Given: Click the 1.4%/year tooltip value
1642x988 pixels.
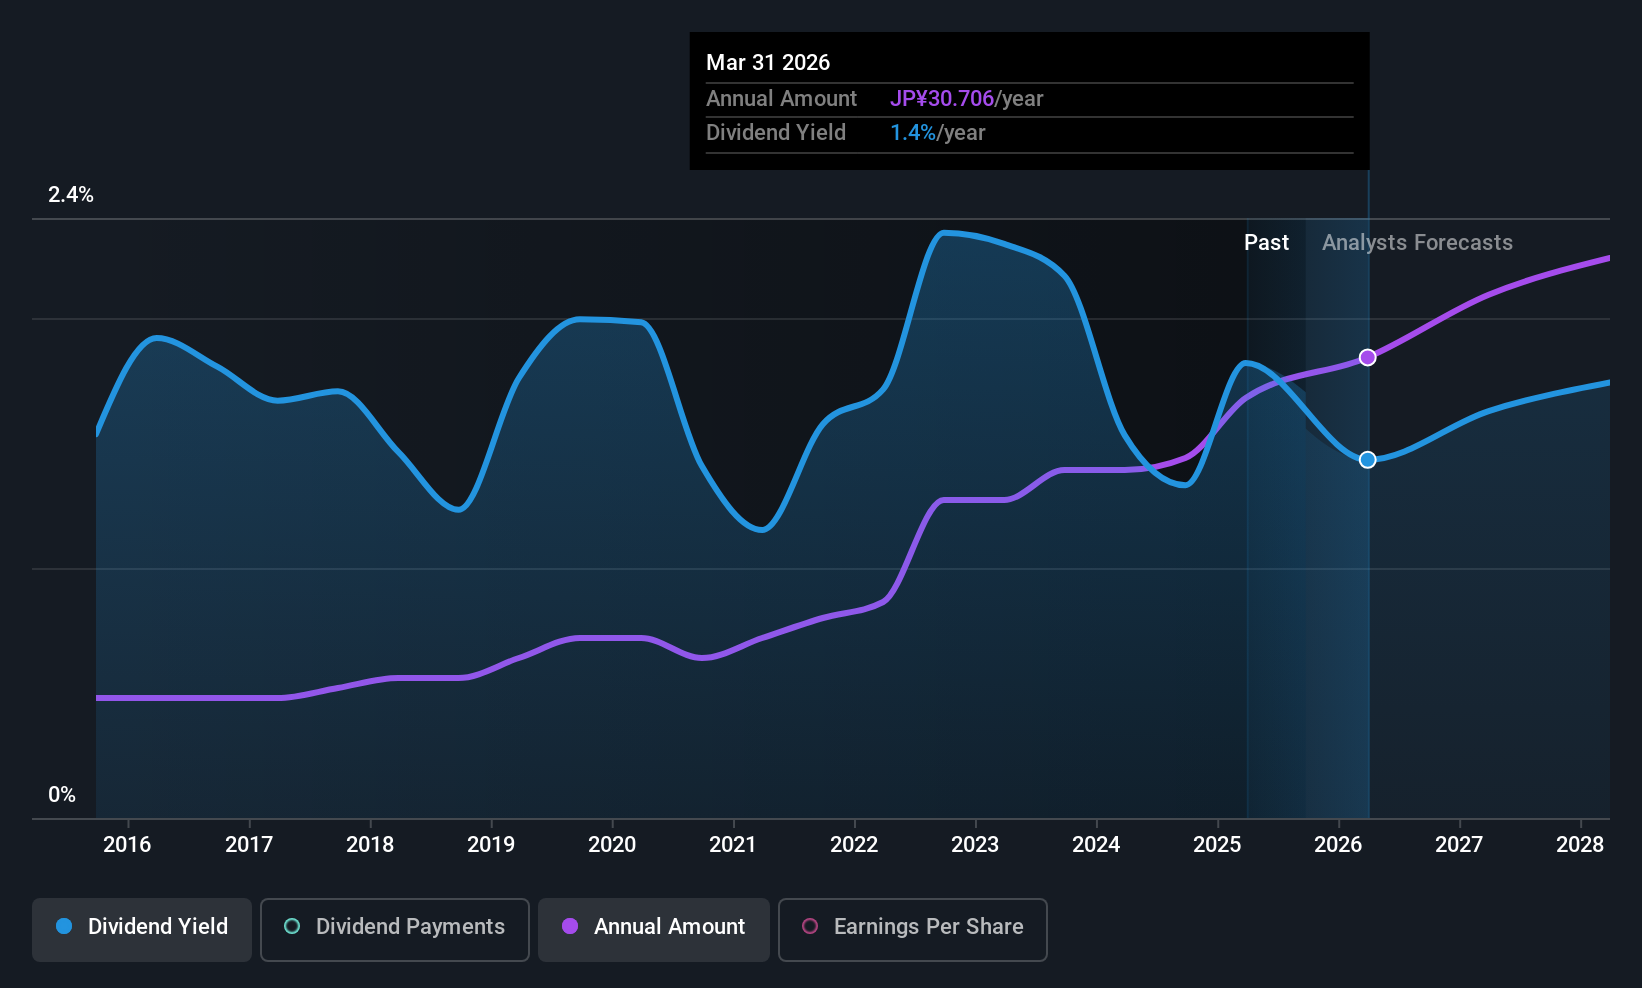Looking at the screenshot, I should click(937, 133).
